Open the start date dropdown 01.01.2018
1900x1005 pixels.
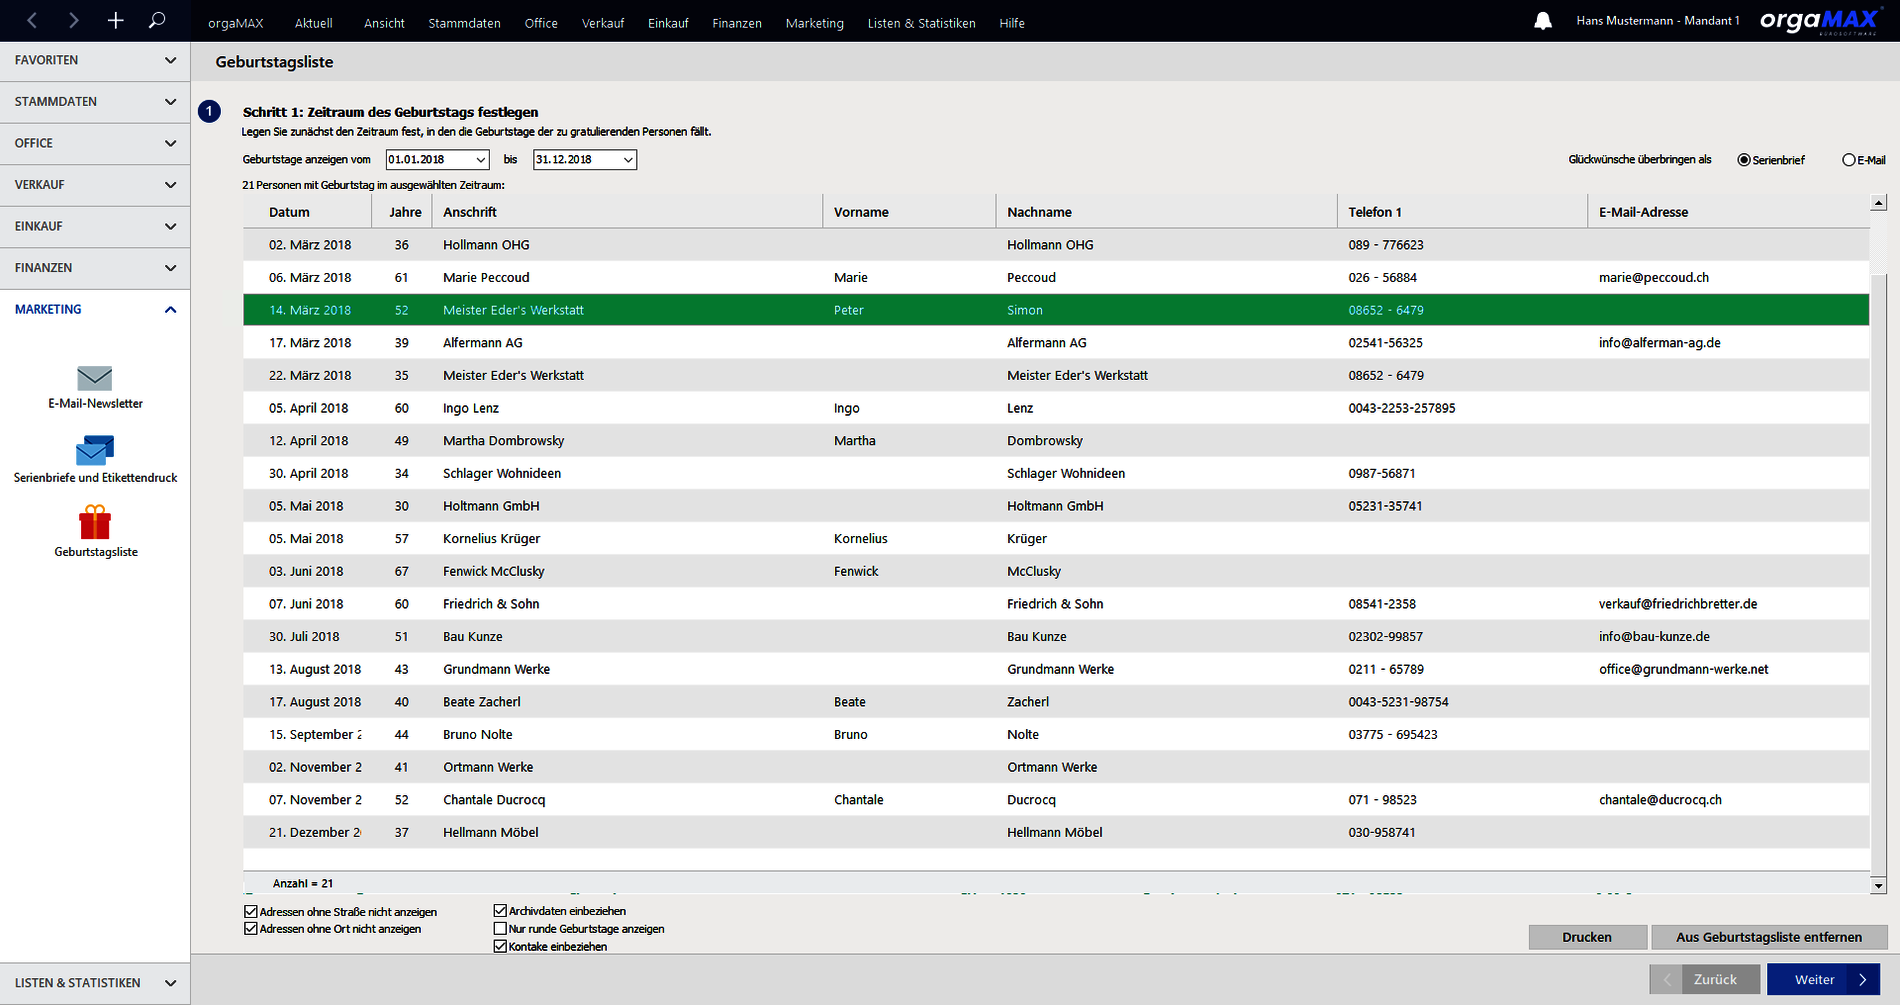[481, 160]
